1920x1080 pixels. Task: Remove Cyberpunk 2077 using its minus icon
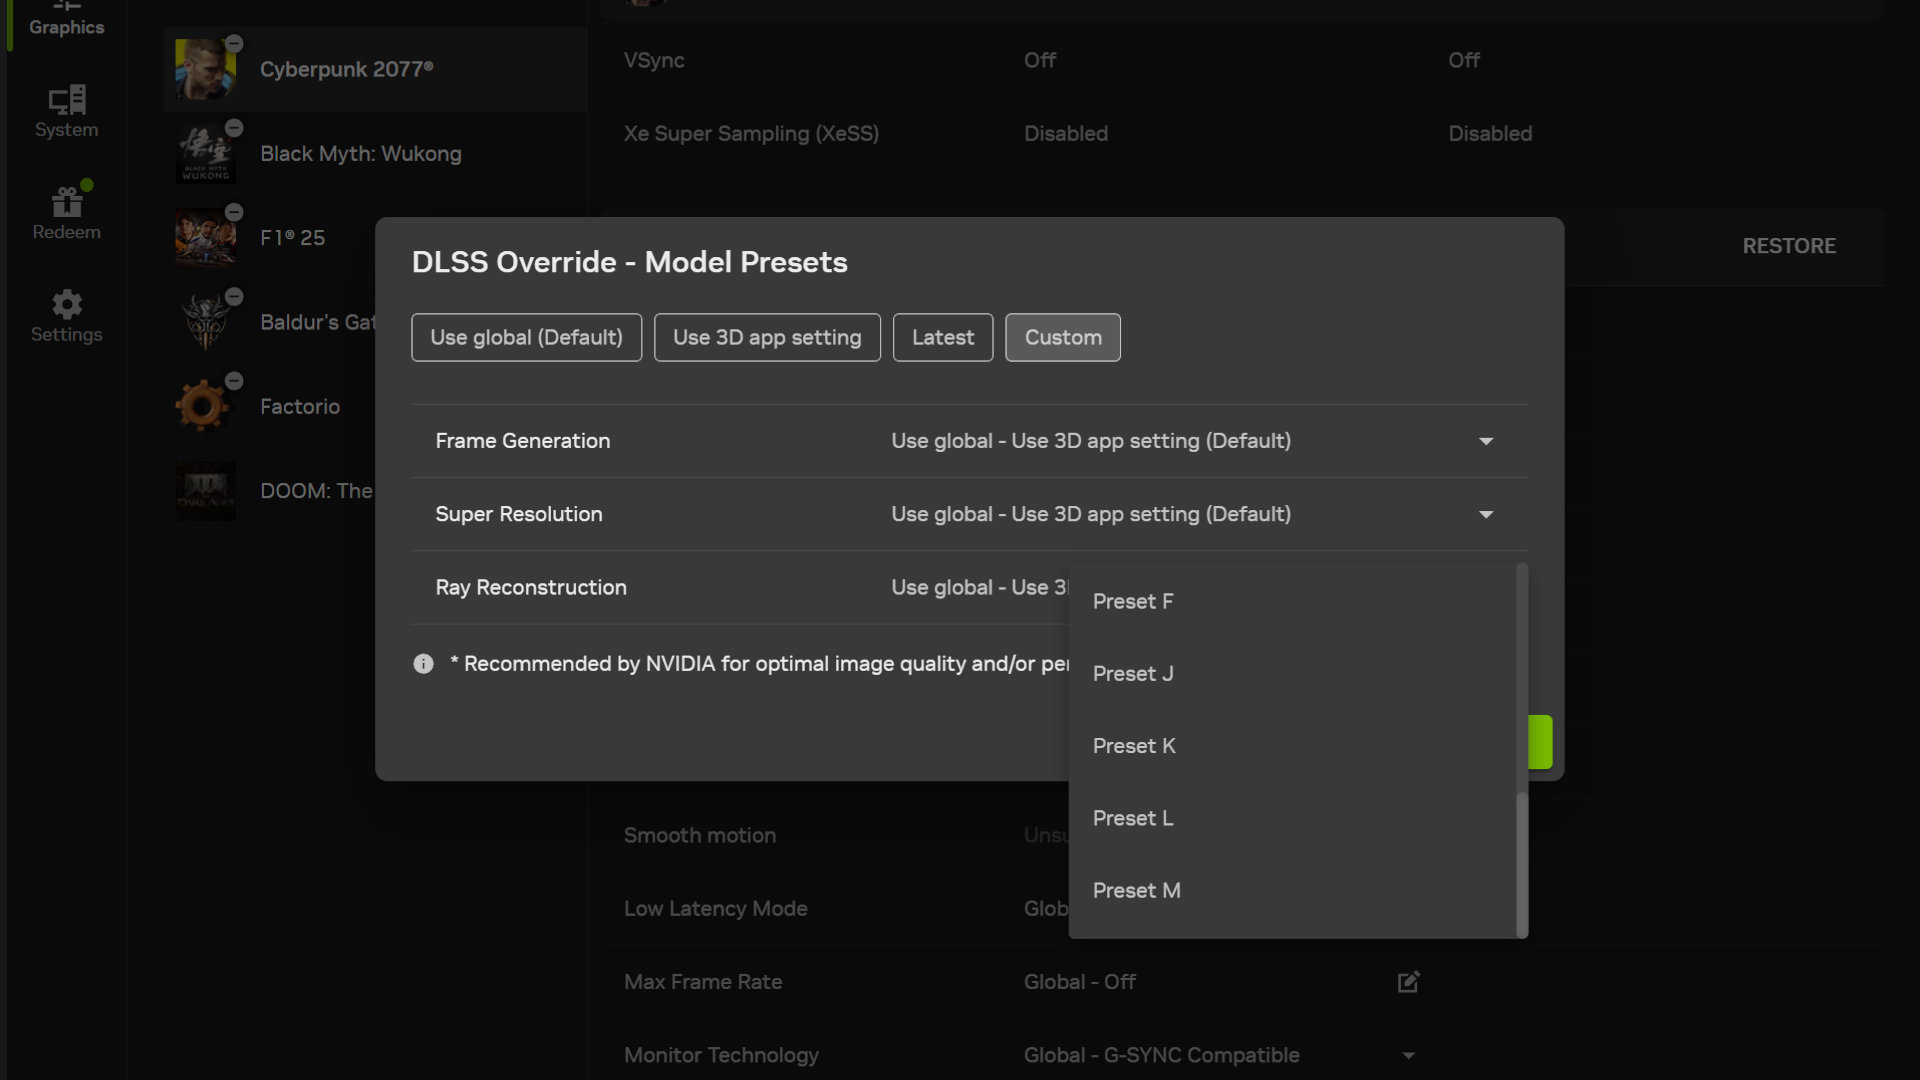pyautogui.click(x=235, y=44)
